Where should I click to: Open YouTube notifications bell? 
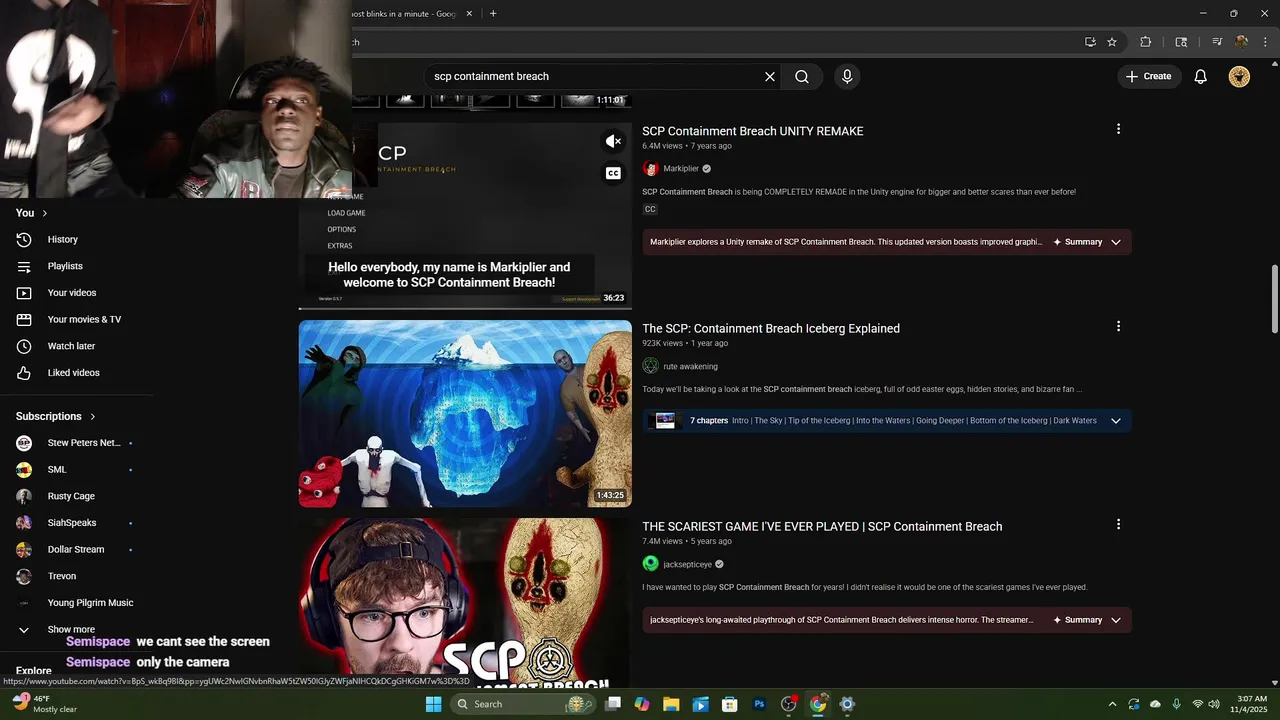tap(1201, 76)
